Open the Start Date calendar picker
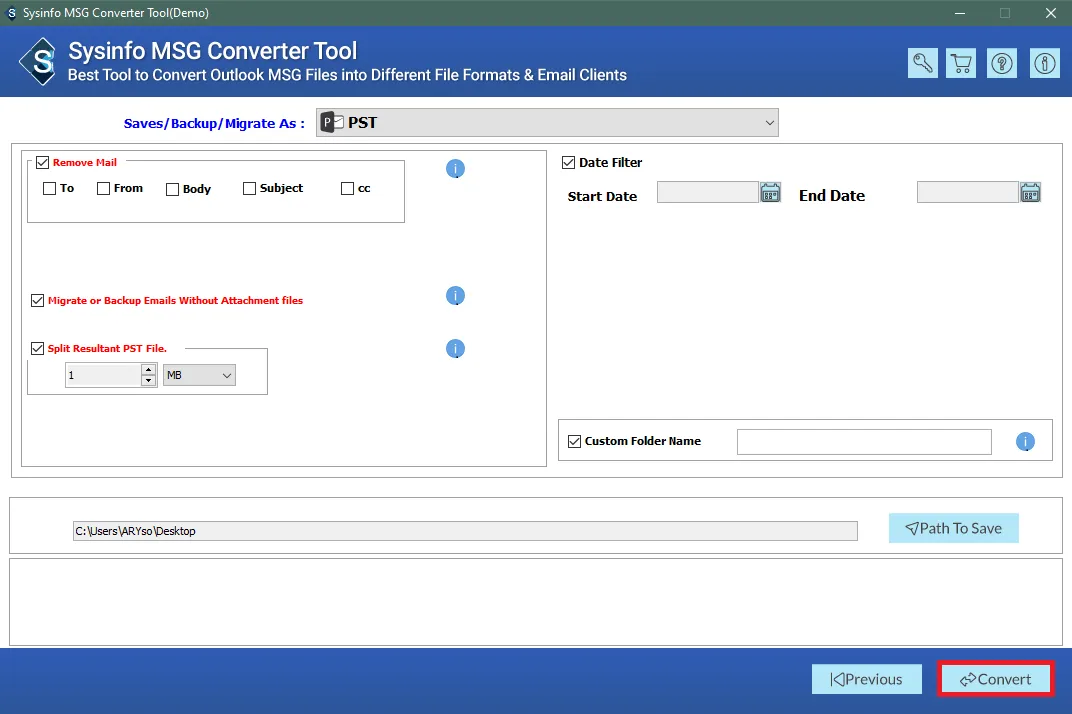This screenshot has width=1072, height=714. point(770,192)
